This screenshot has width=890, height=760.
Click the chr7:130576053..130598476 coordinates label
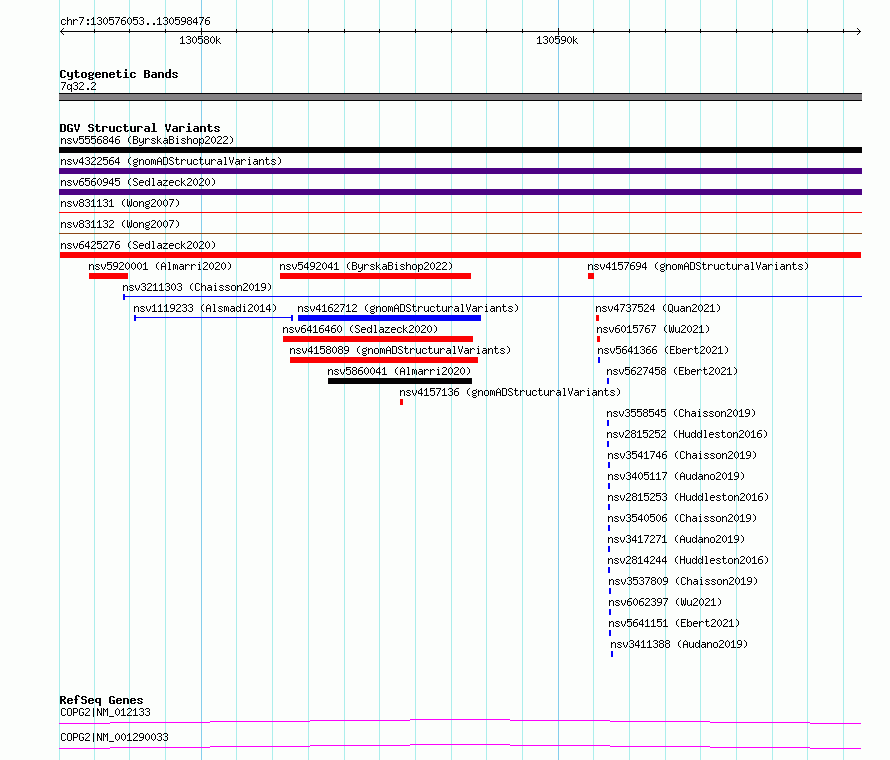click(x=135, y=21)
